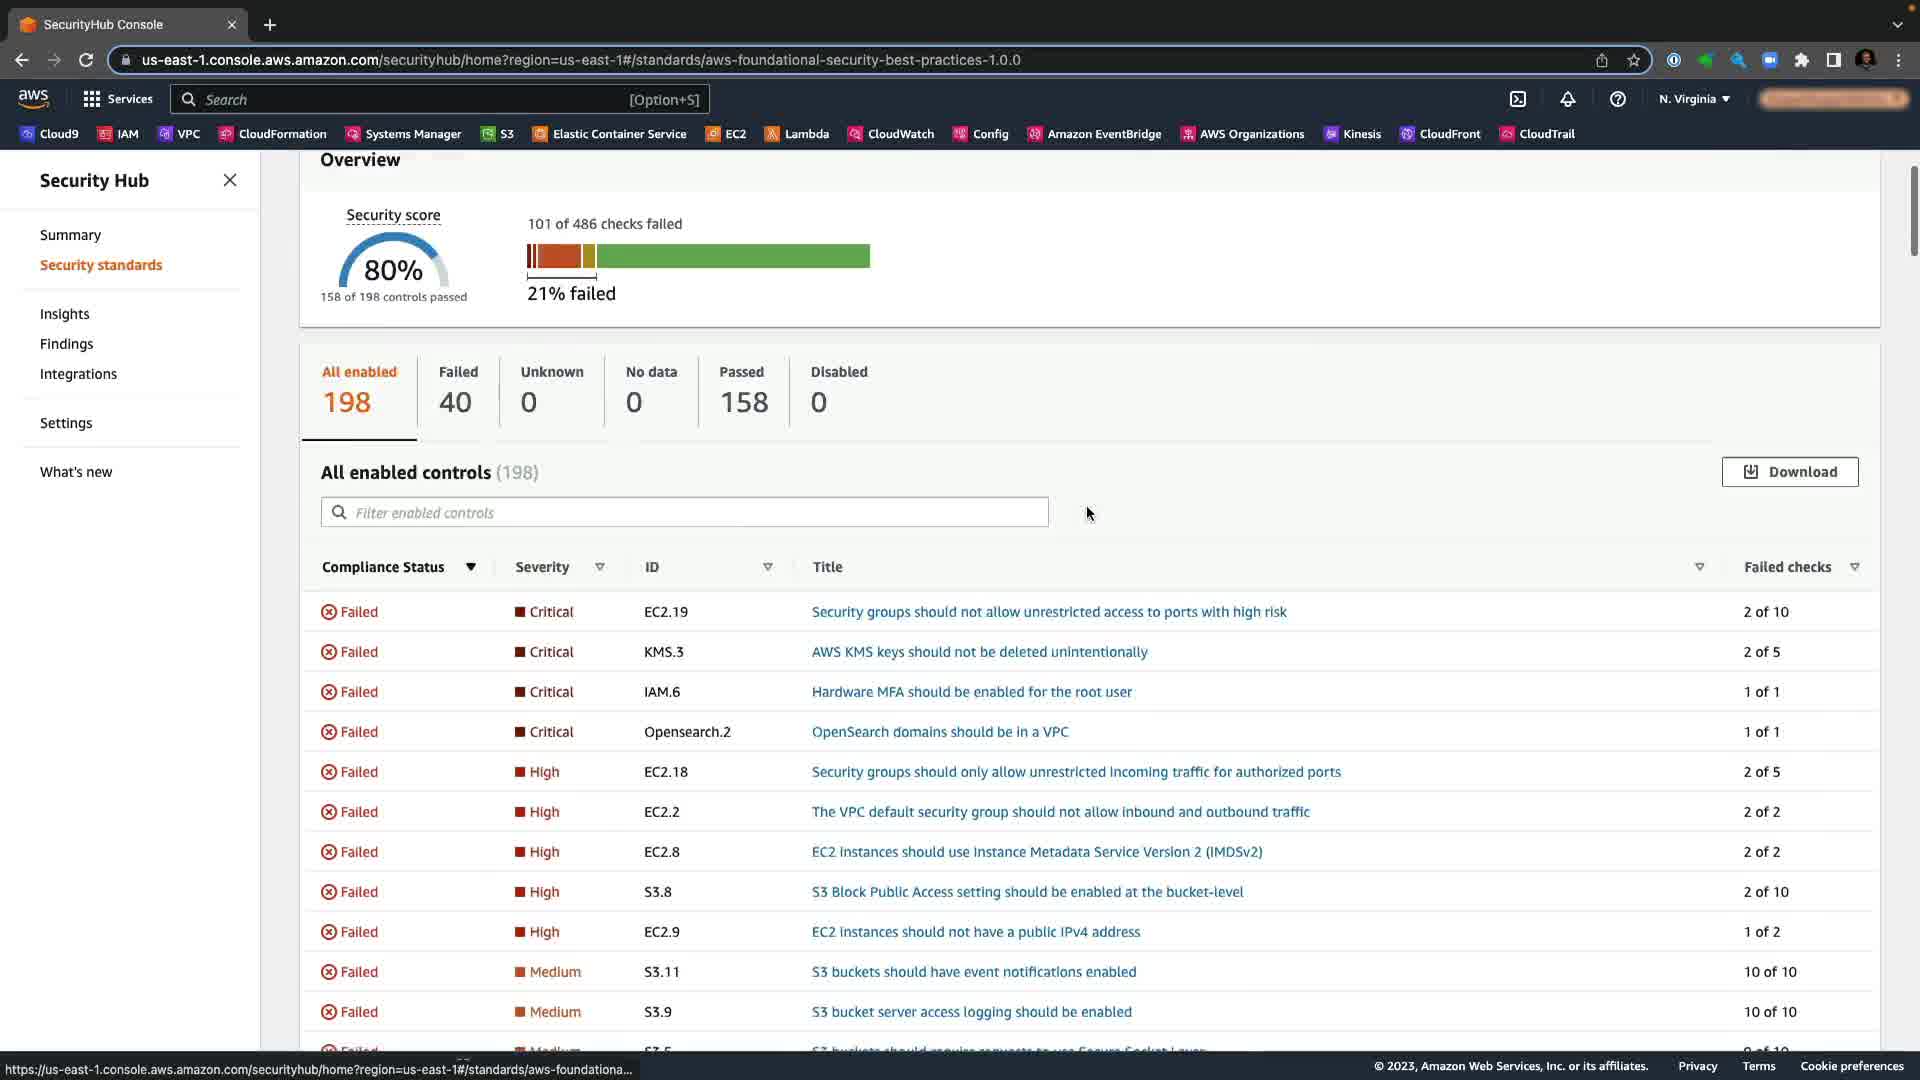1920x1080 pixels.
Task: Bookmark the page with the star icon
Action: [x=1633, y=60]
